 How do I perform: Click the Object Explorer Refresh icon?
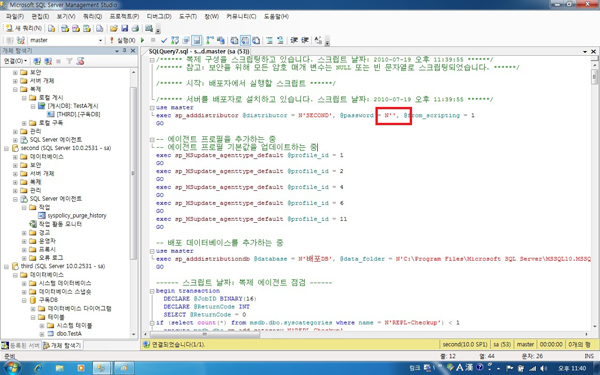(x=80, y=61)
